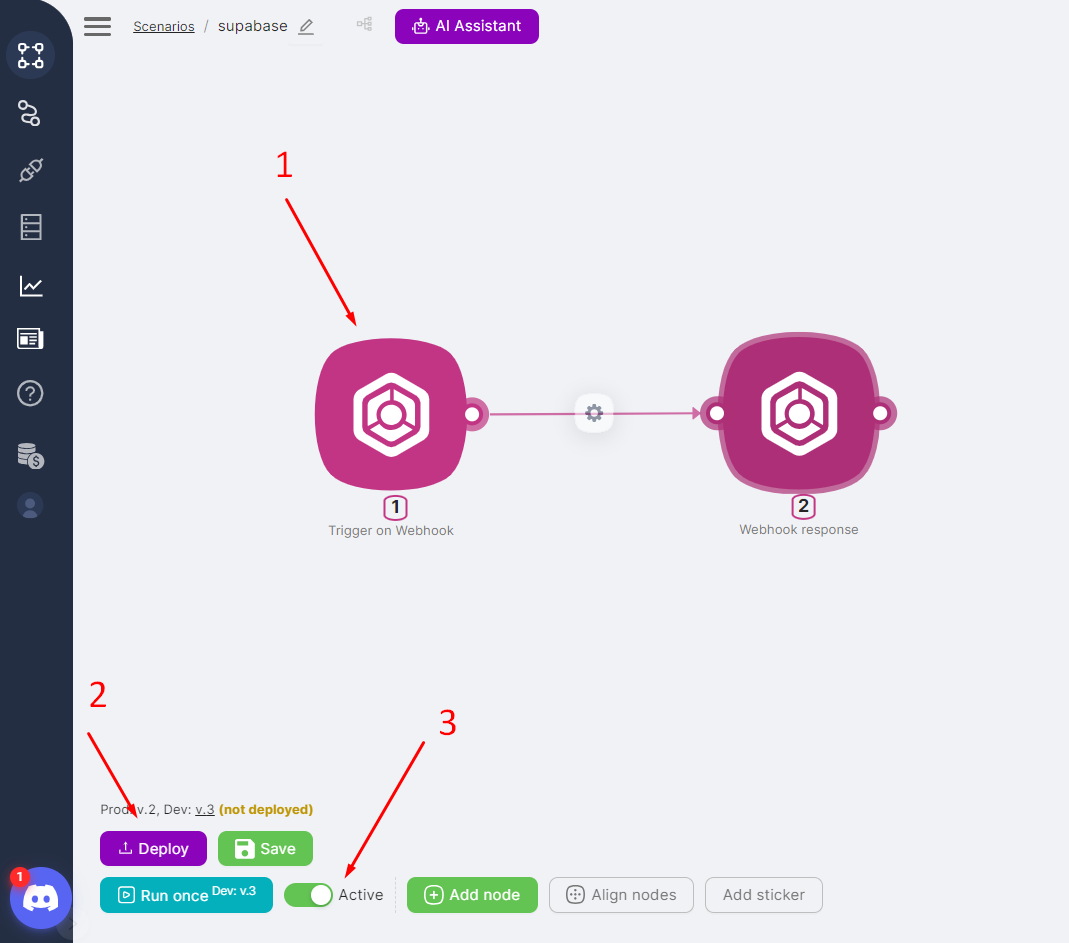1069x943 pixels.
Task: Click the gear icon on the connection line
Action: [594, 412]
